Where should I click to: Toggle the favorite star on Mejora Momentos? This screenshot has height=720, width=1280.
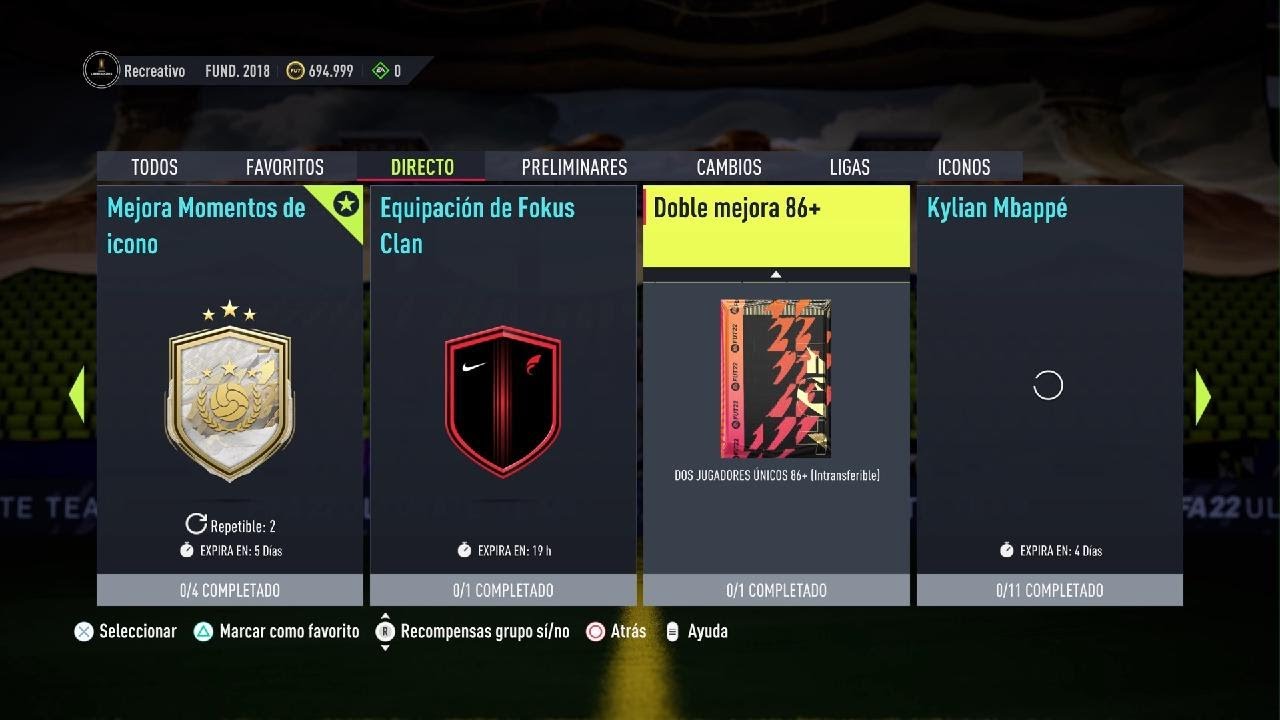click(346, 205)
